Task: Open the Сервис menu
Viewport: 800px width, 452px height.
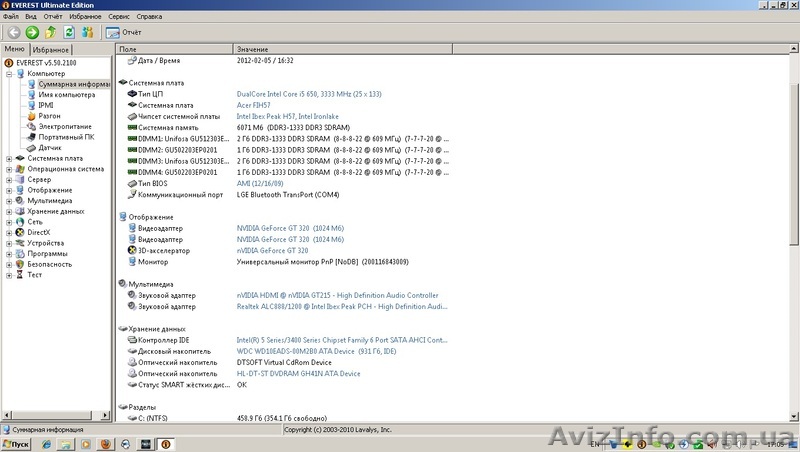Action: (119, 16)
